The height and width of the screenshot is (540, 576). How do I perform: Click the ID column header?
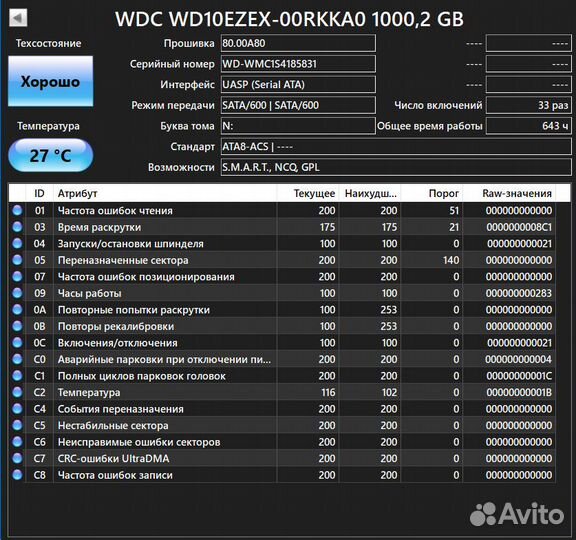(40, 193)
